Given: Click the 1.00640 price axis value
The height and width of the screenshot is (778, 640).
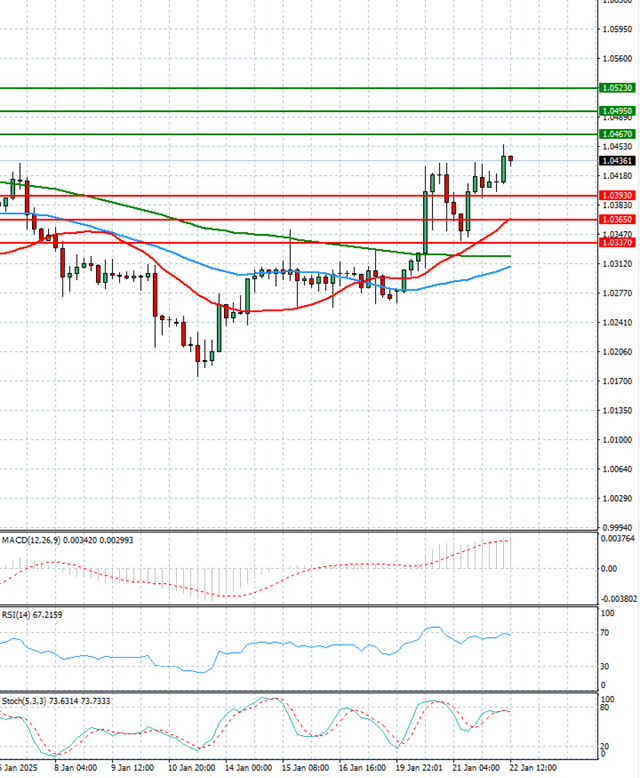Looking at the screenshot, I should coord(617,469).
